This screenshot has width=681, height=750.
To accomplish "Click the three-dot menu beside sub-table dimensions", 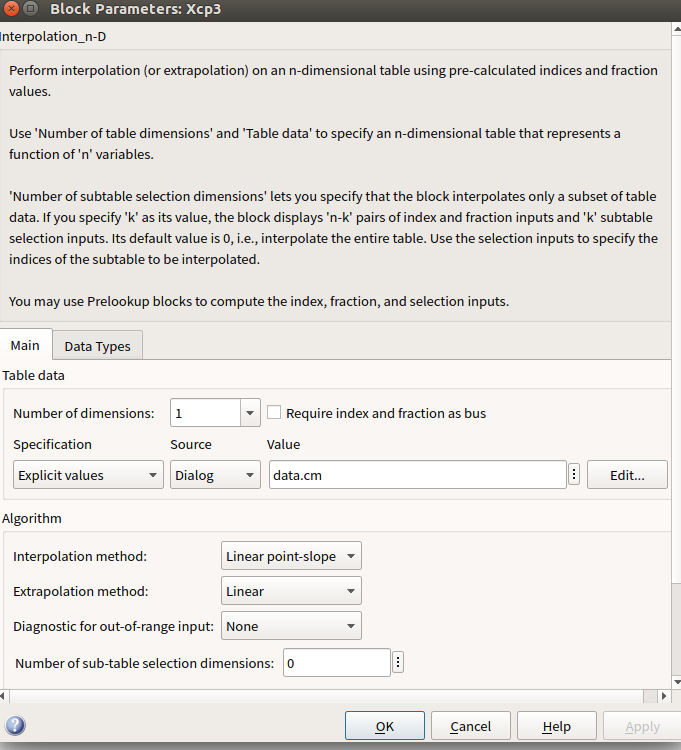I will pyautogui.click(x=398, y=662).
